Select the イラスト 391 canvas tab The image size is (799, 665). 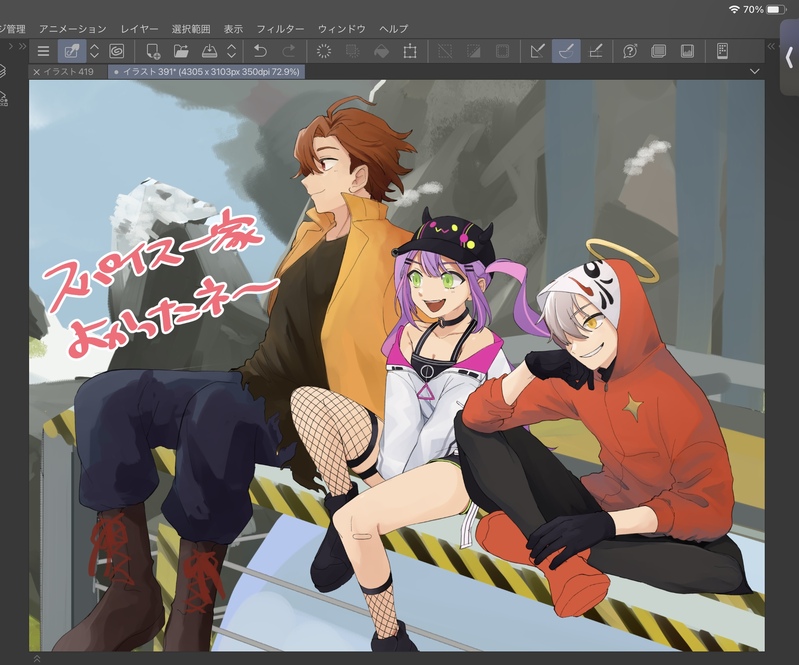click(206, 72)
